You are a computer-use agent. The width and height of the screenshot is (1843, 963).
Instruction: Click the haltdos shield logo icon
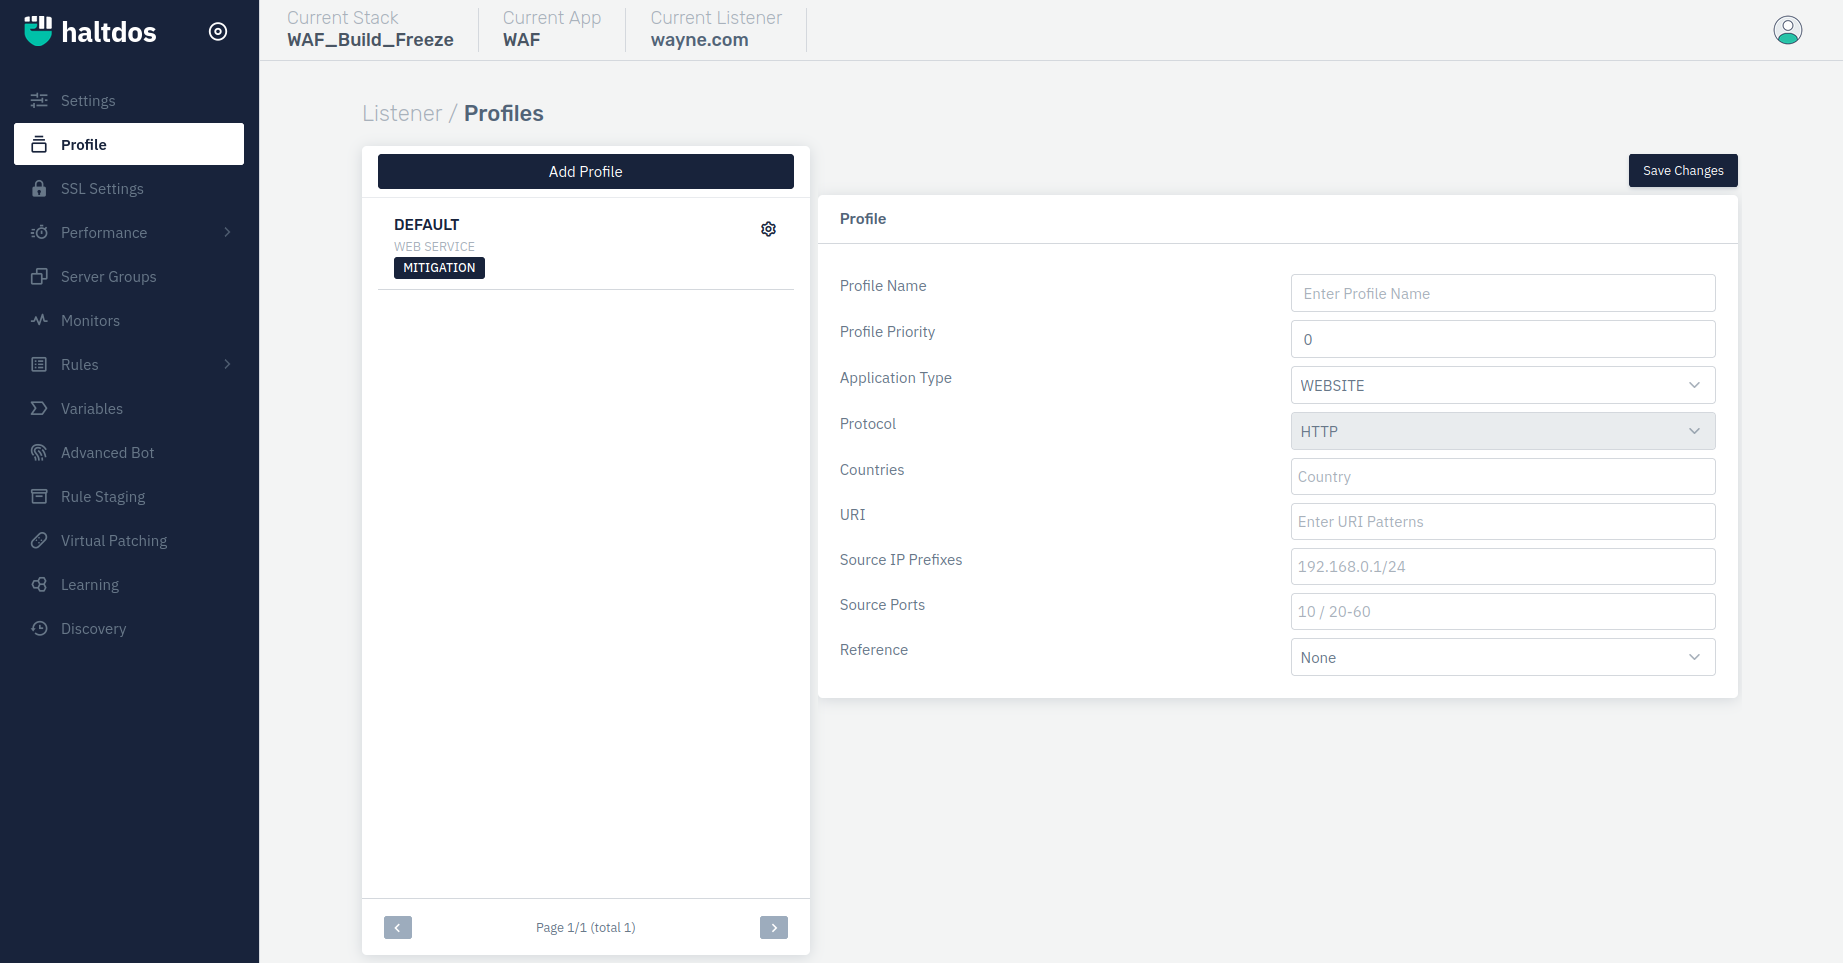click(38, 31)
